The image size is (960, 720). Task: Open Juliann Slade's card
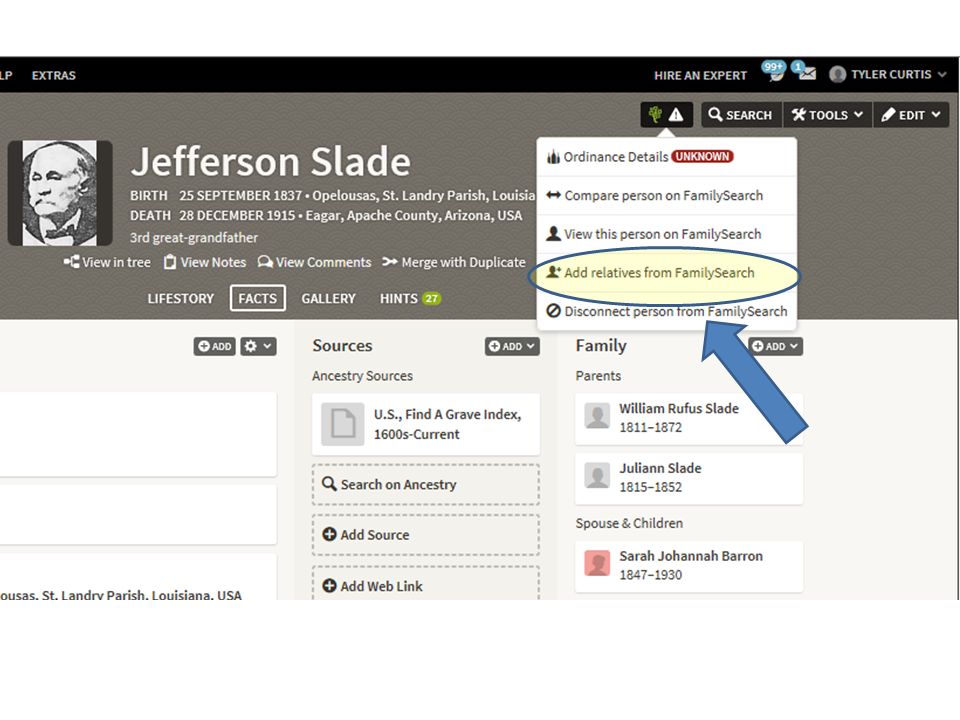[689, 478]
